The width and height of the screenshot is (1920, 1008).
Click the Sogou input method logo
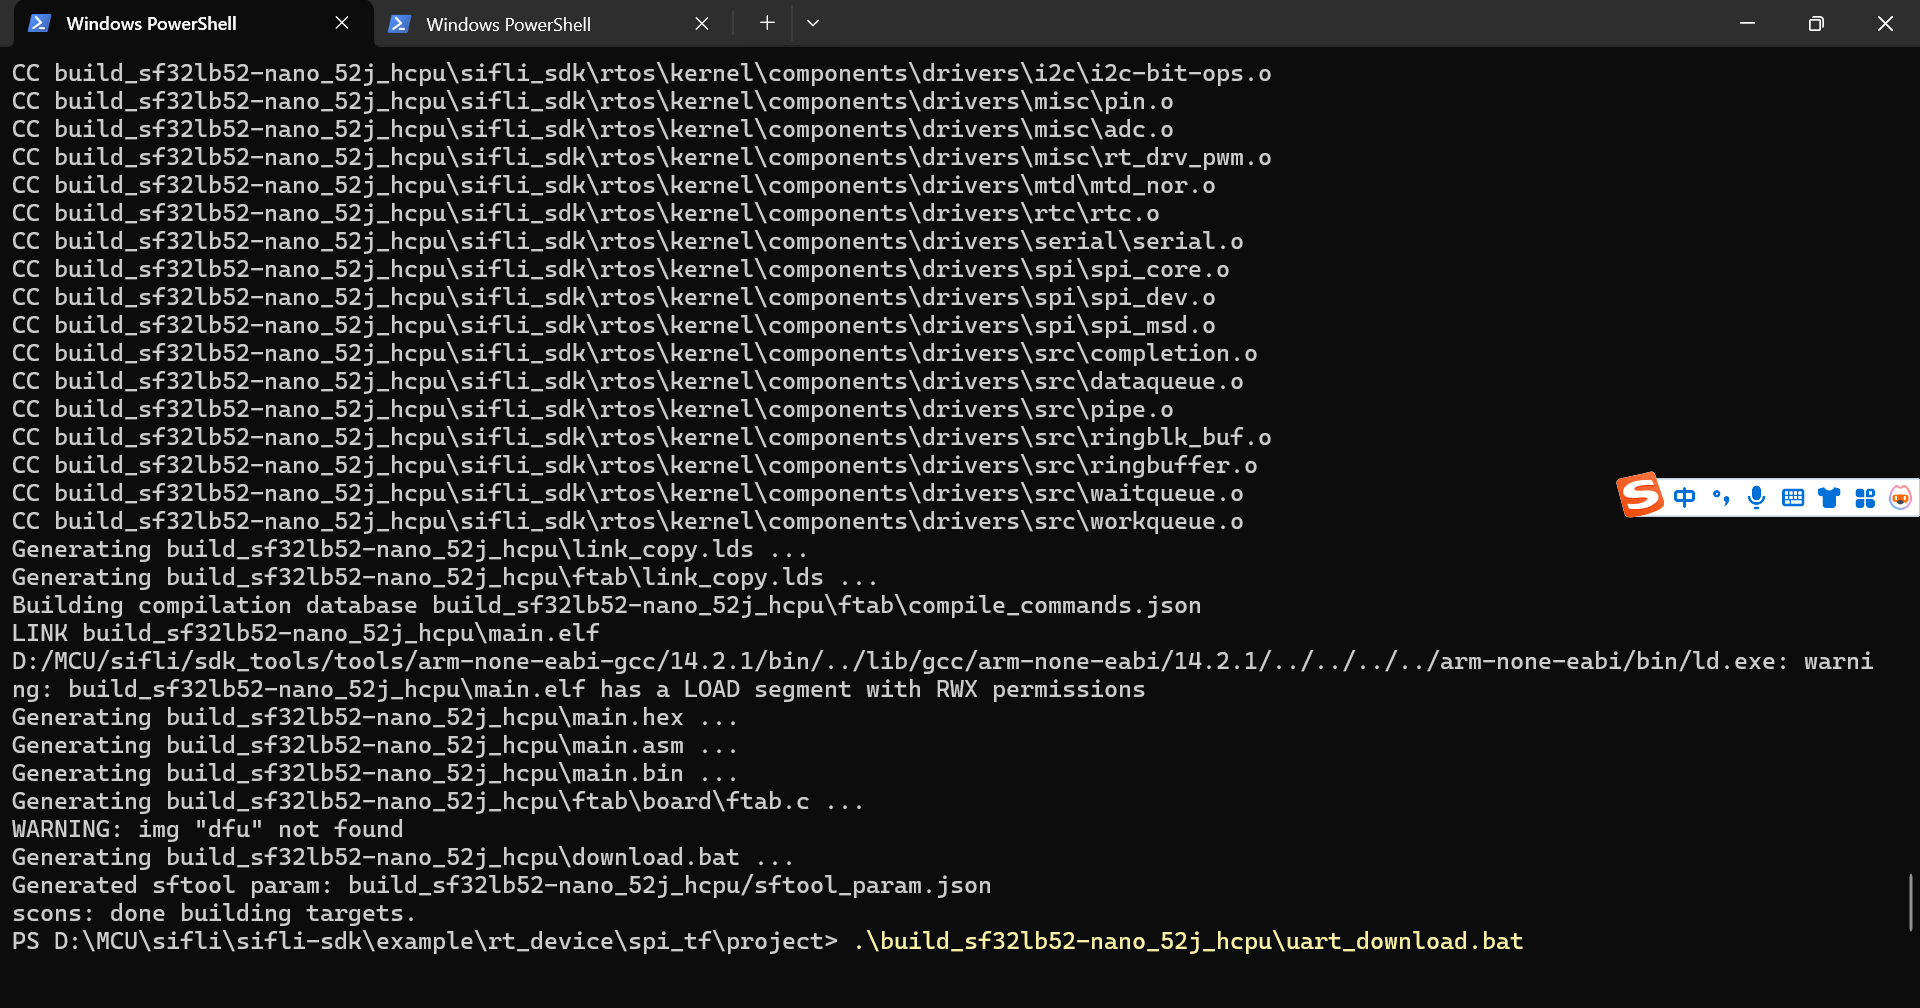pos(1640,495)
